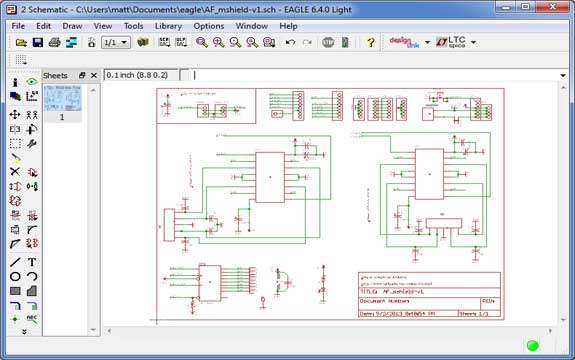Open the Library menu
The height and width of the screenshot is (360, 575).
168,26
